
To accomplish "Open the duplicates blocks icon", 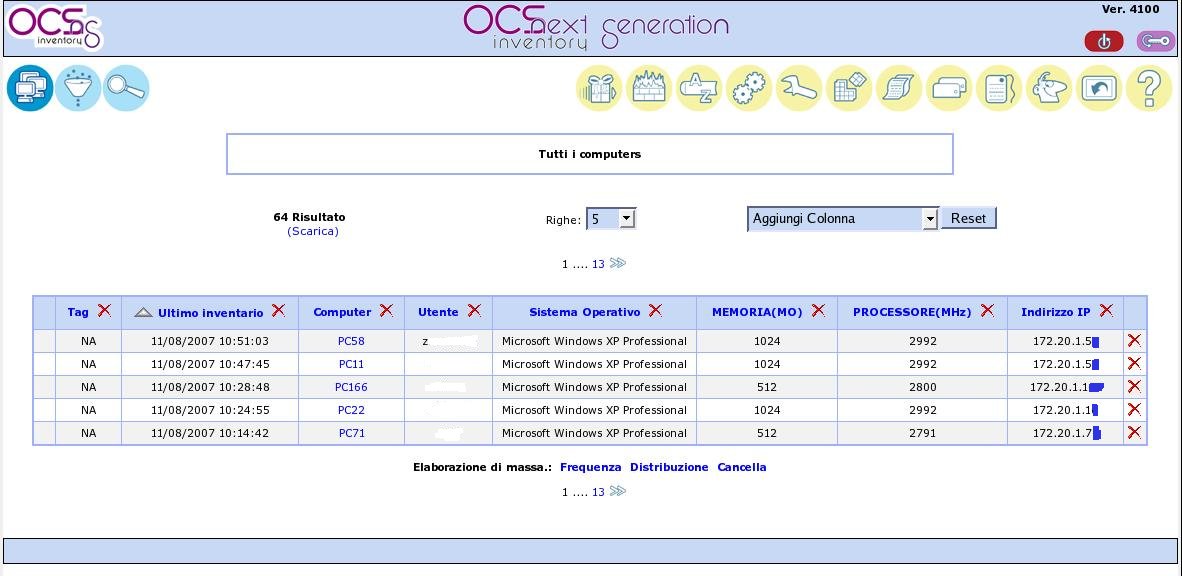I will (848, 88).
